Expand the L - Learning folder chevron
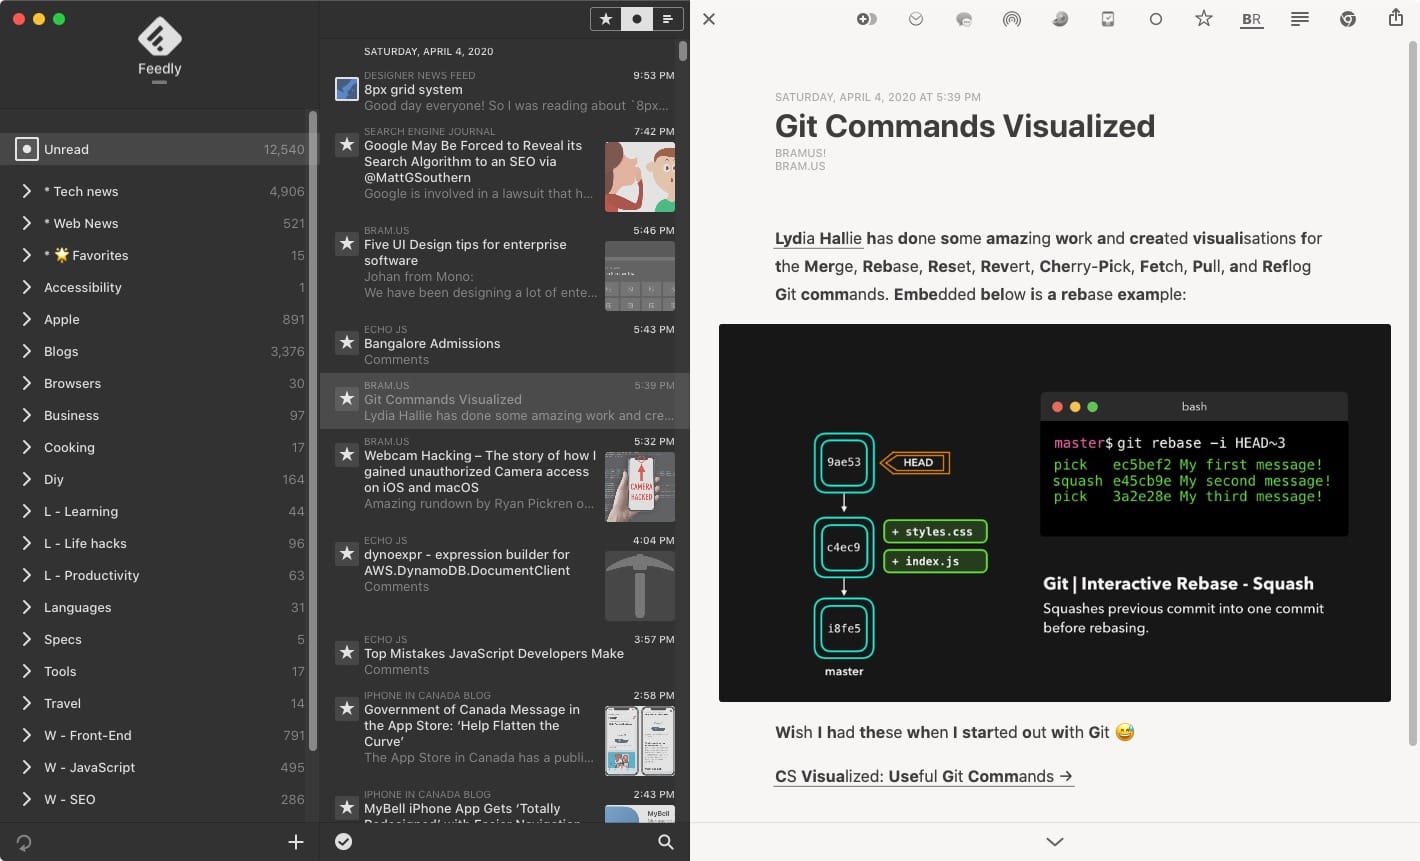Viewport: 1420px width, 861px height. coord(26,511)
